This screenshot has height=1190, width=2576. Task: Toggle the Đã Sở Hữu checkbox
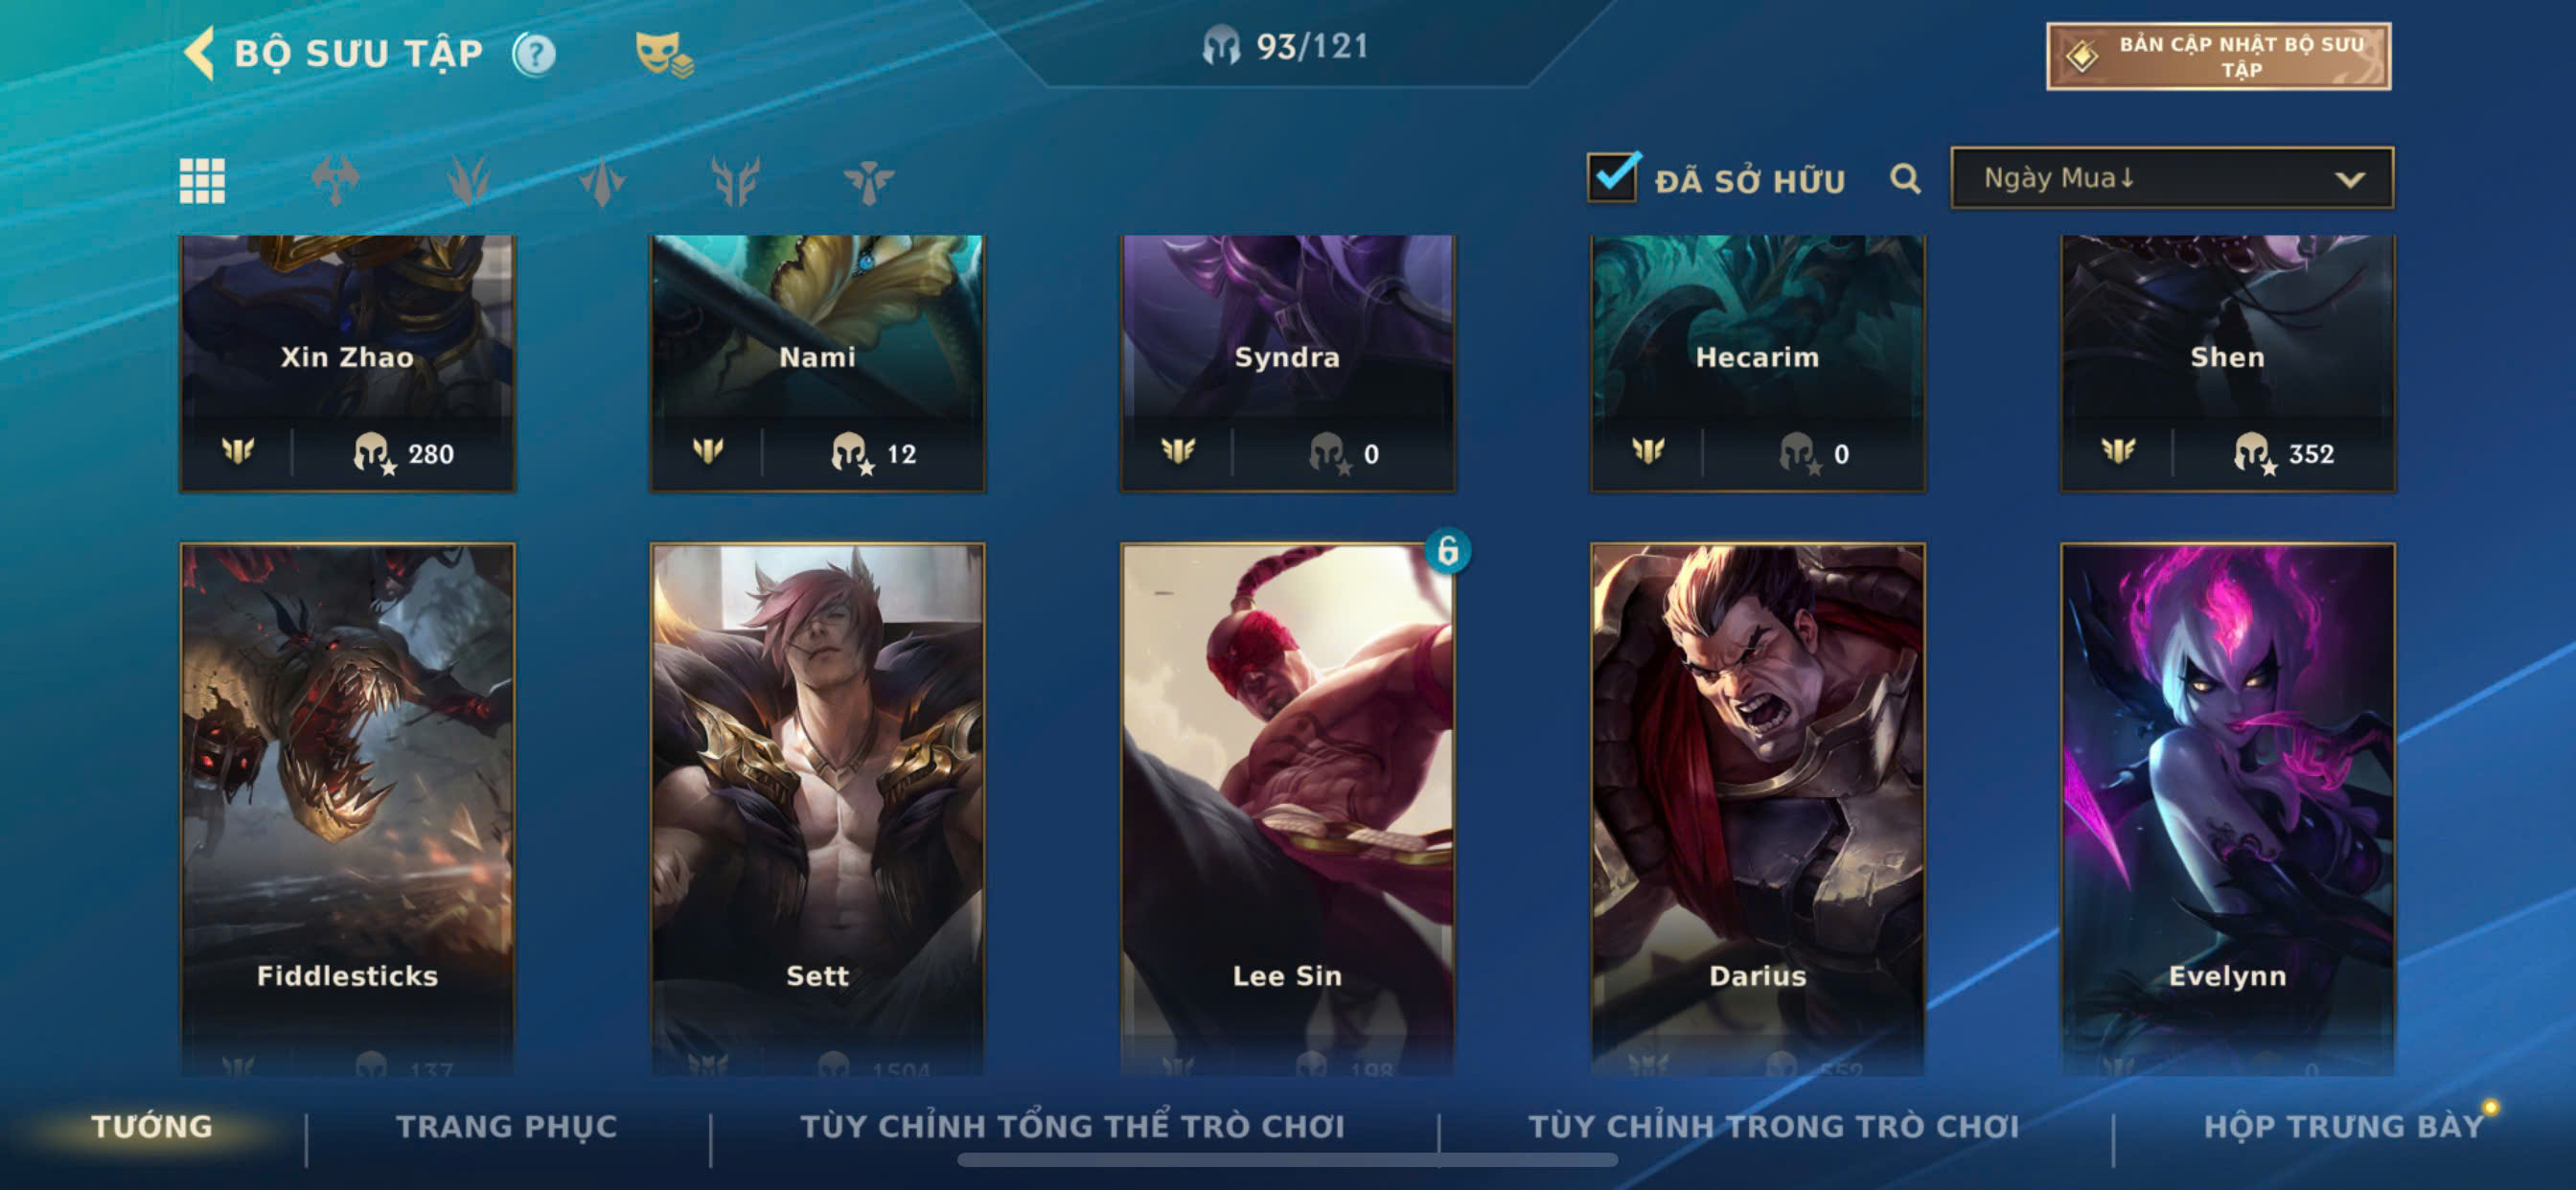coord(1612,177)
